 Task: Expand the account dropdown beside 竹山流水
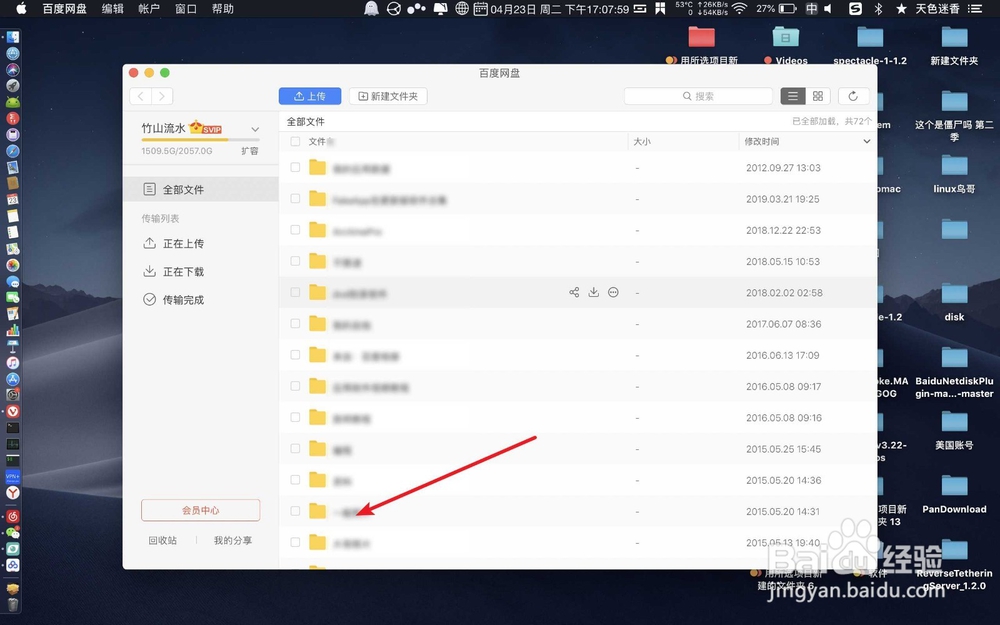[255, 128]
